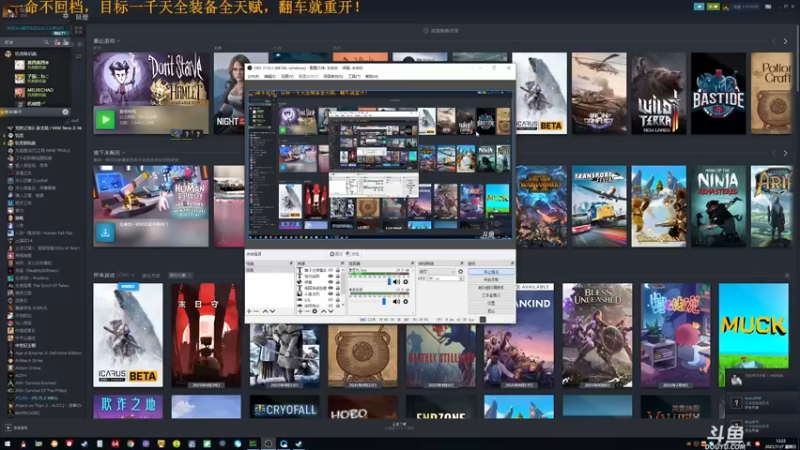Open sort-by dropdown in all games shelf

pos(181,276)
